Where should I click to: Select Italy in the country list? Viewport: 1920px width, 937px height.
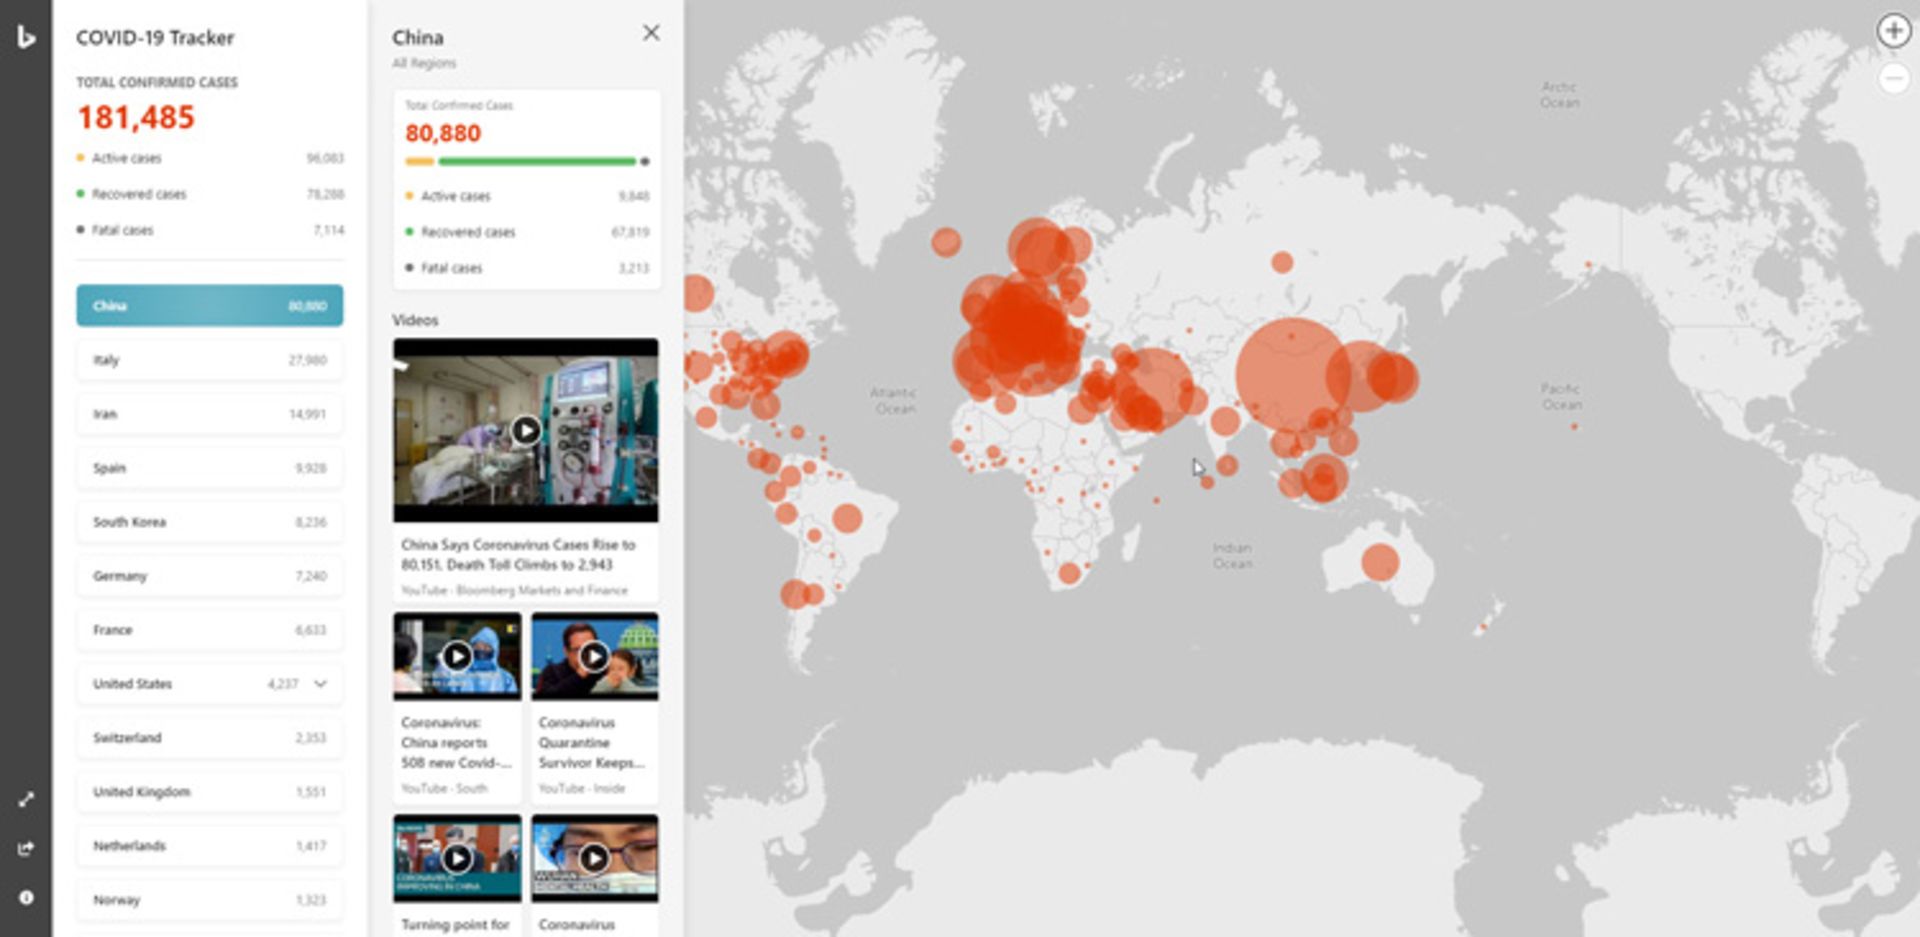pyautogui.click(x=209, y=360)
